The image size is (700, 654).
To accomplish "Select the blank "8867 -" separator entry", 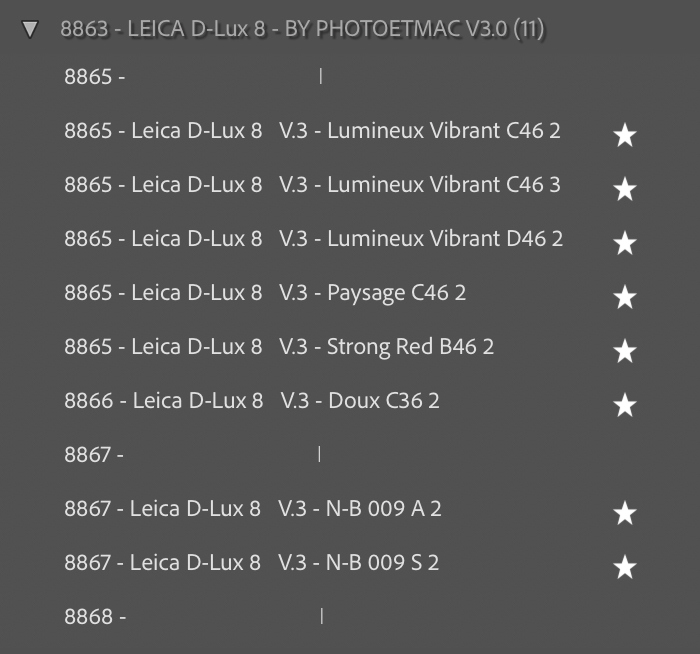I will tap(94, 455).
